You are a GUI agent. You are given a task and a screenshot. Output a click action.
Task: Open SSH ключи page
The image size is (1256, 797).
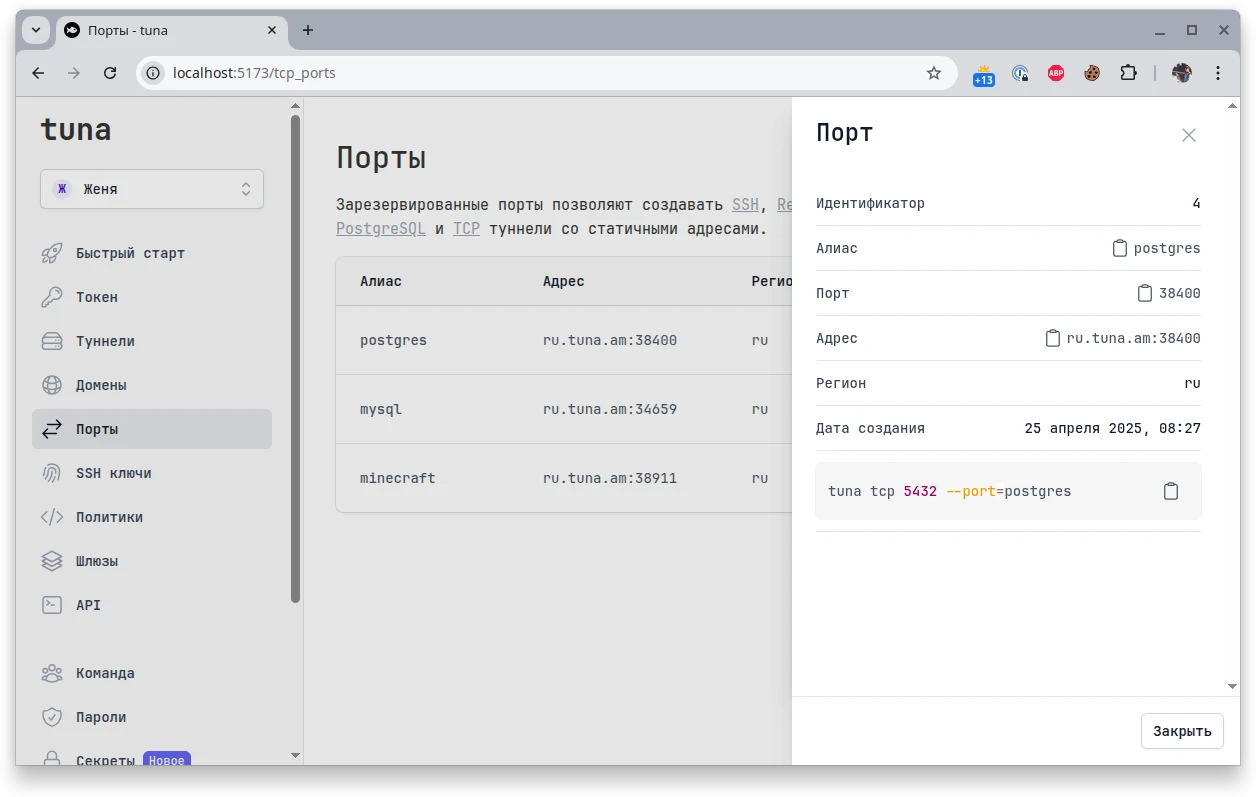[x=152, y=473]
